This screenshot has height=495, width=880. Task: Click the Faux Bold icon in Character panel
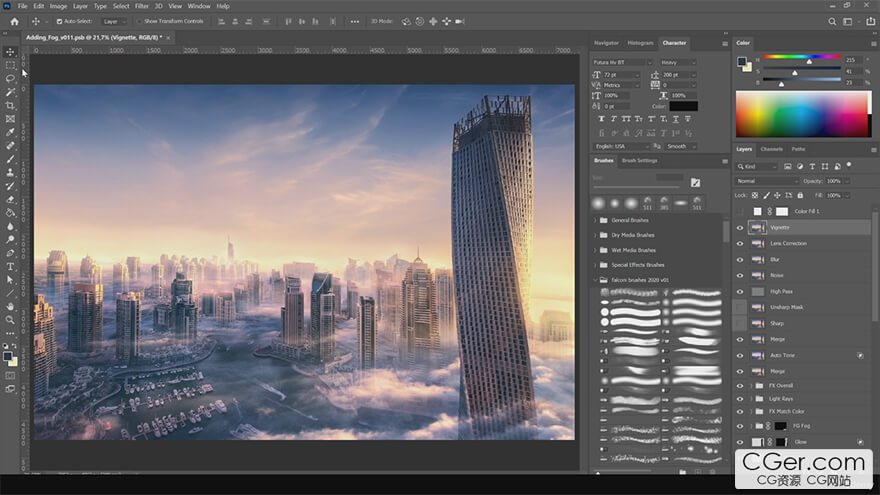click(601, 119)
